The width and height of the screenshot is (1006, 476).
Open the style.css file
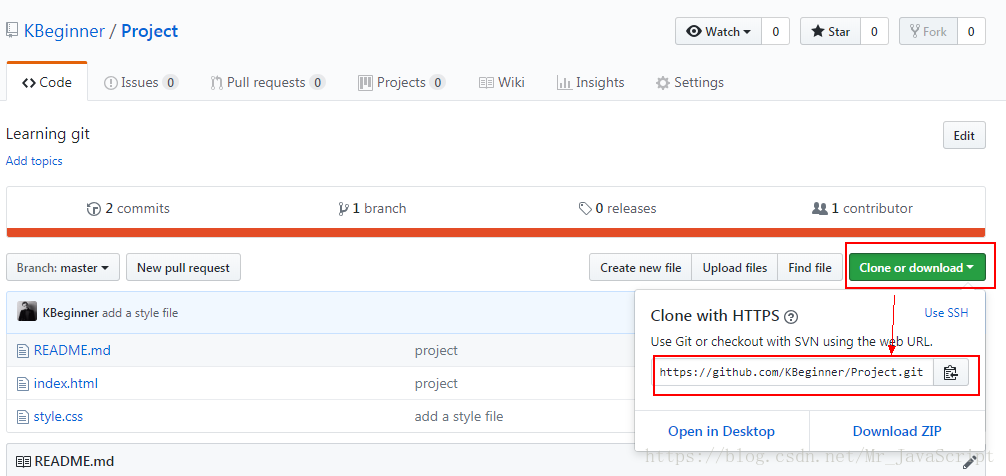pyautogui.click(x=58, y=417)
